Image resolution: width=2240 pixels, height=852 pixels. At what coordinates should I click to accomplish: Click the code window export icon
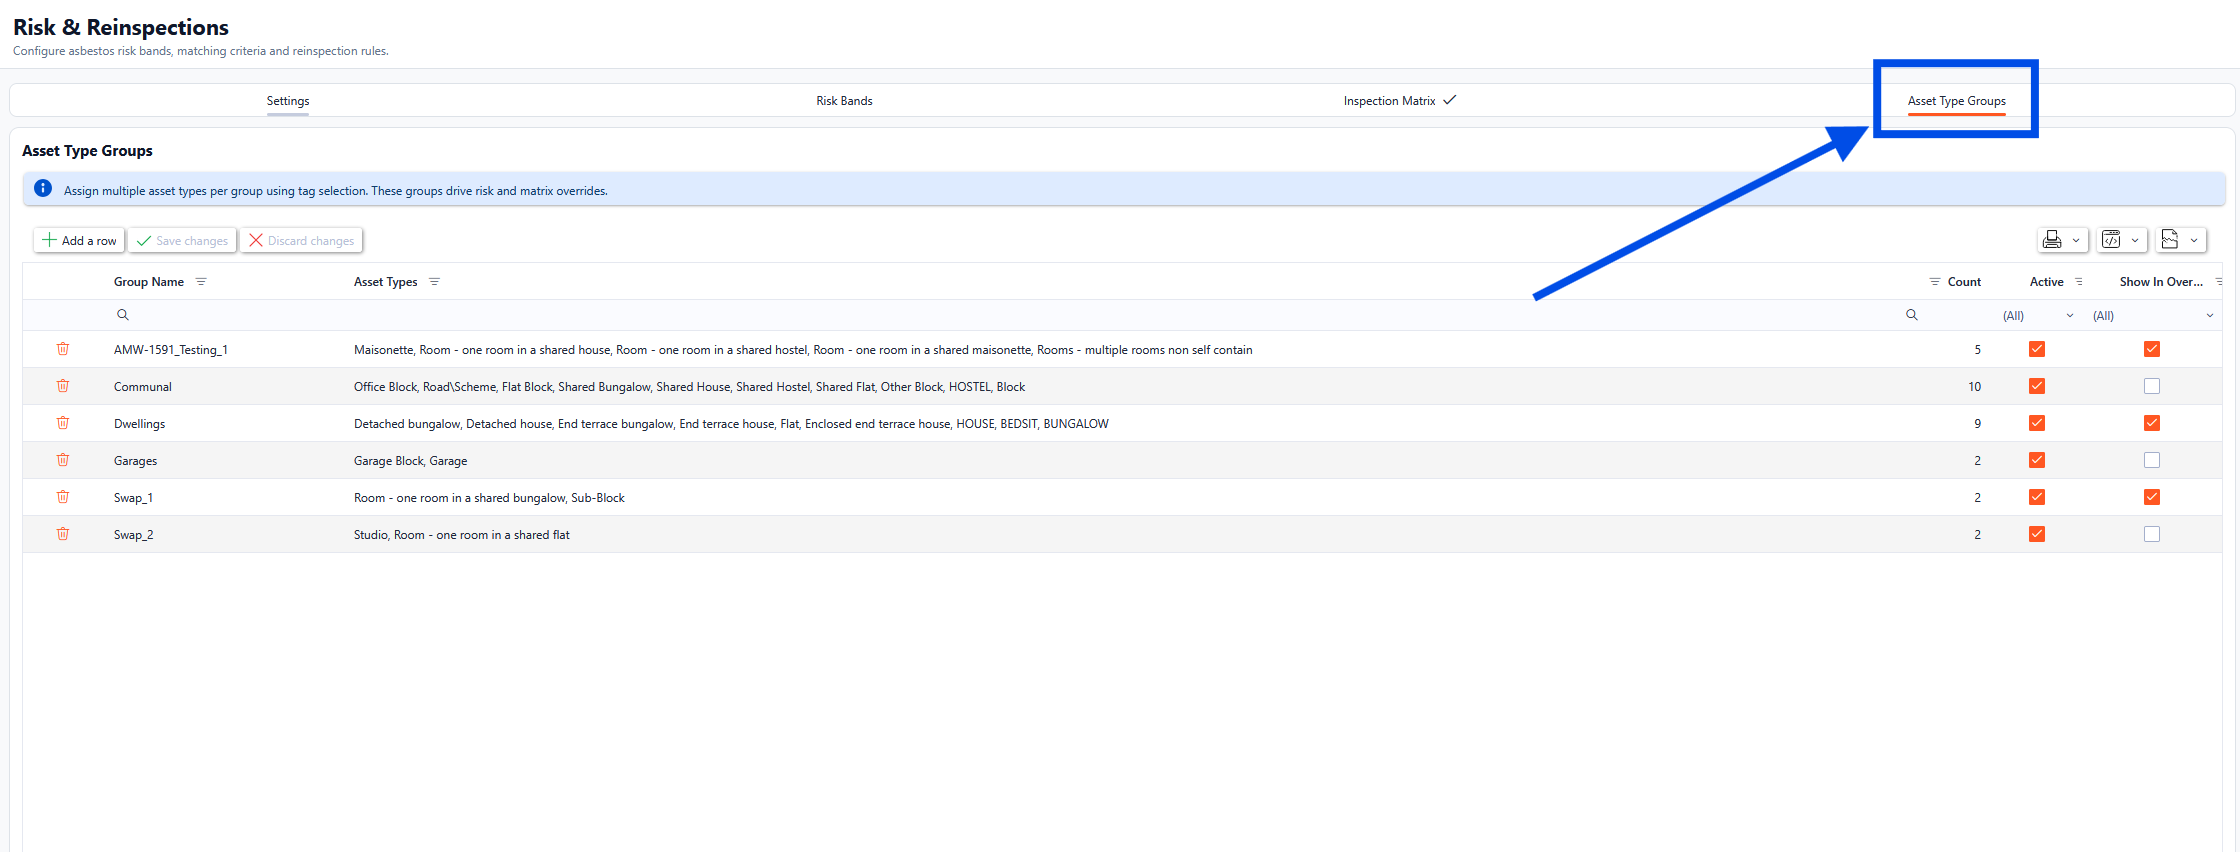coord(2111,240)
